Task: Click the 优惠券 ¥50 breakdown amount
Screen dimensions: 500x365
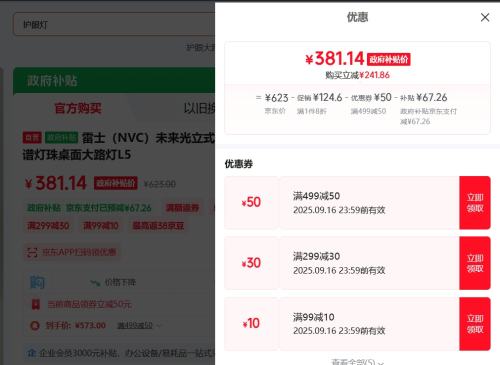Action: [x=371, y=97]
